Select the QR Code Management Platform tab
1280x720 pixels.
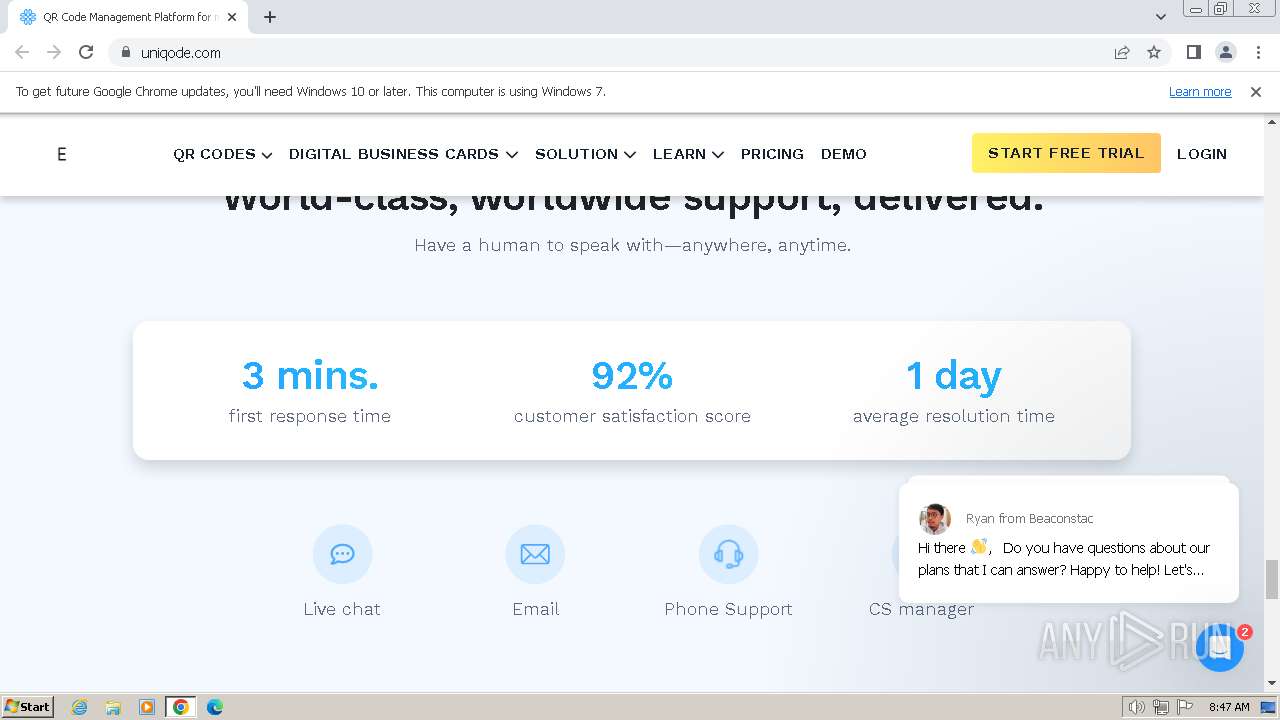130,17
